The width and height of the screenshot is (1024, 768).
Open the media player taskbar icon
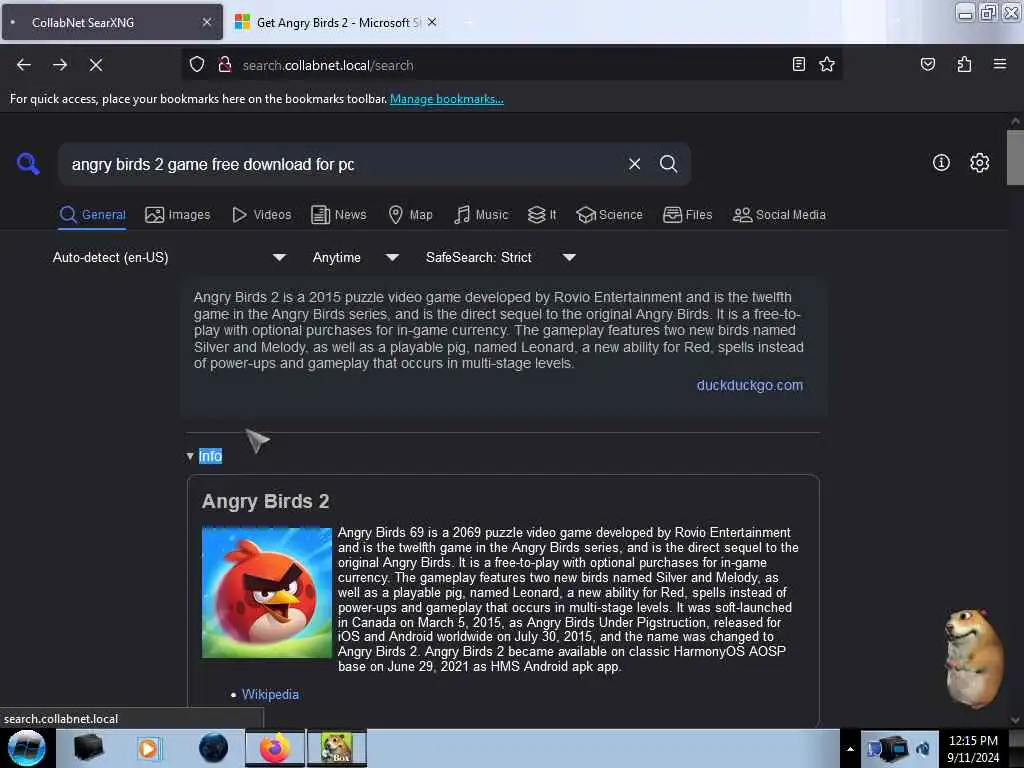coord(149,748)
